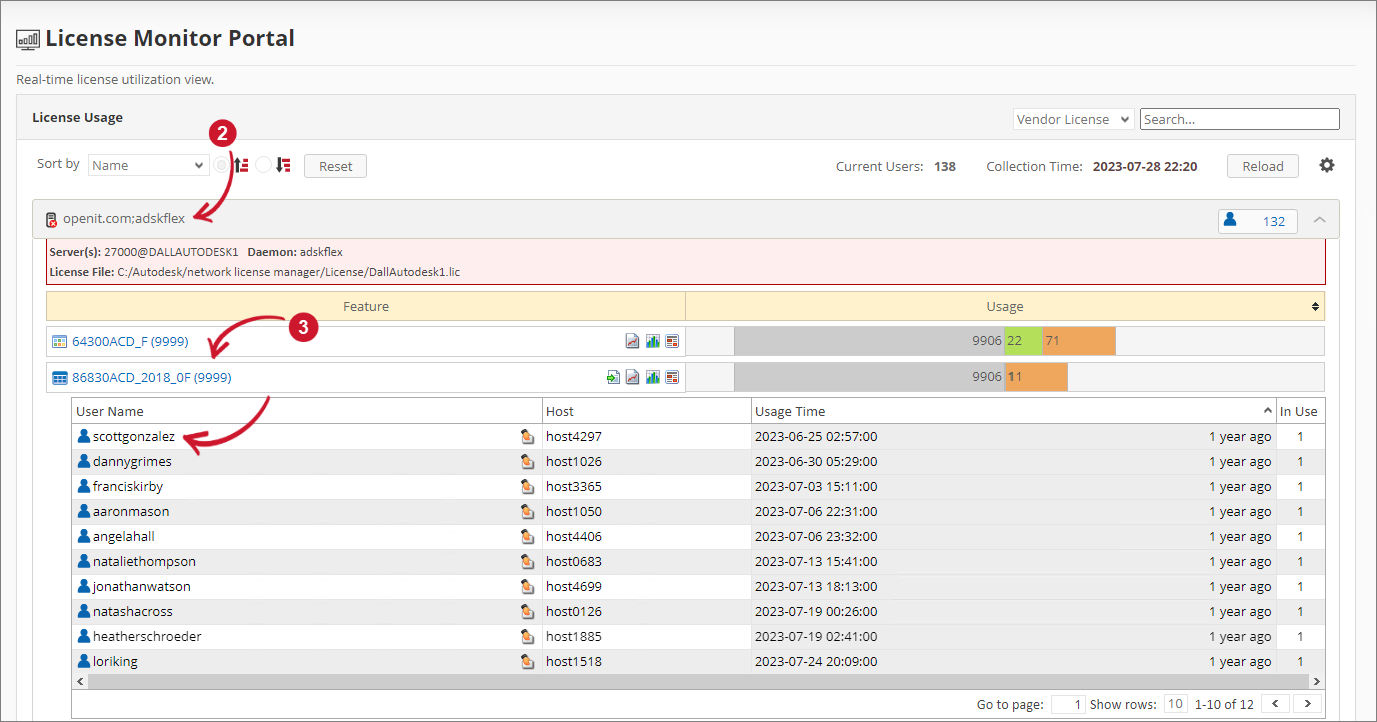
Task: Click user details icon for aaronmason
Action: 527,512
